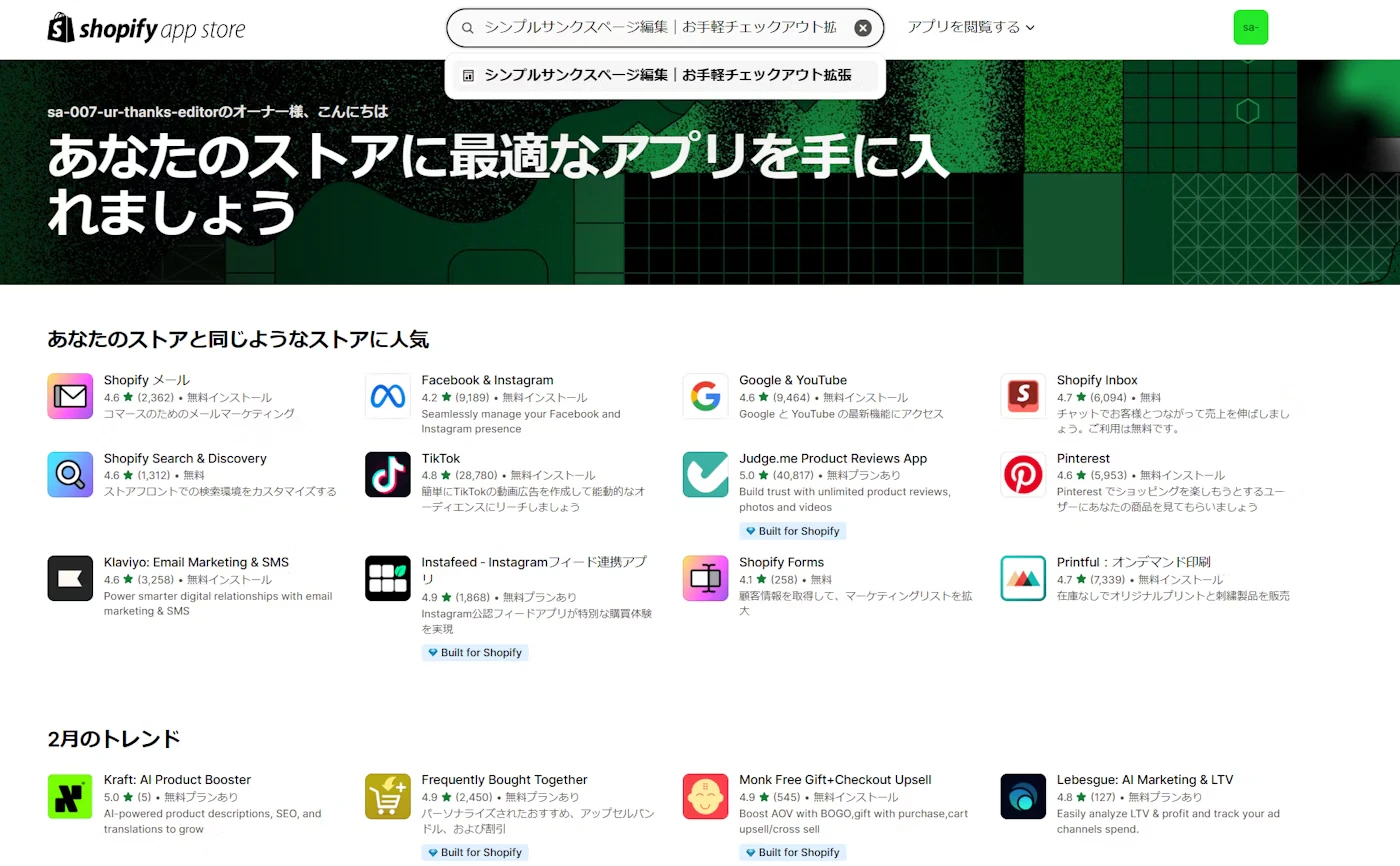
Task: Open the Shopify Forms app icon
Action: [x=706, y=578]
